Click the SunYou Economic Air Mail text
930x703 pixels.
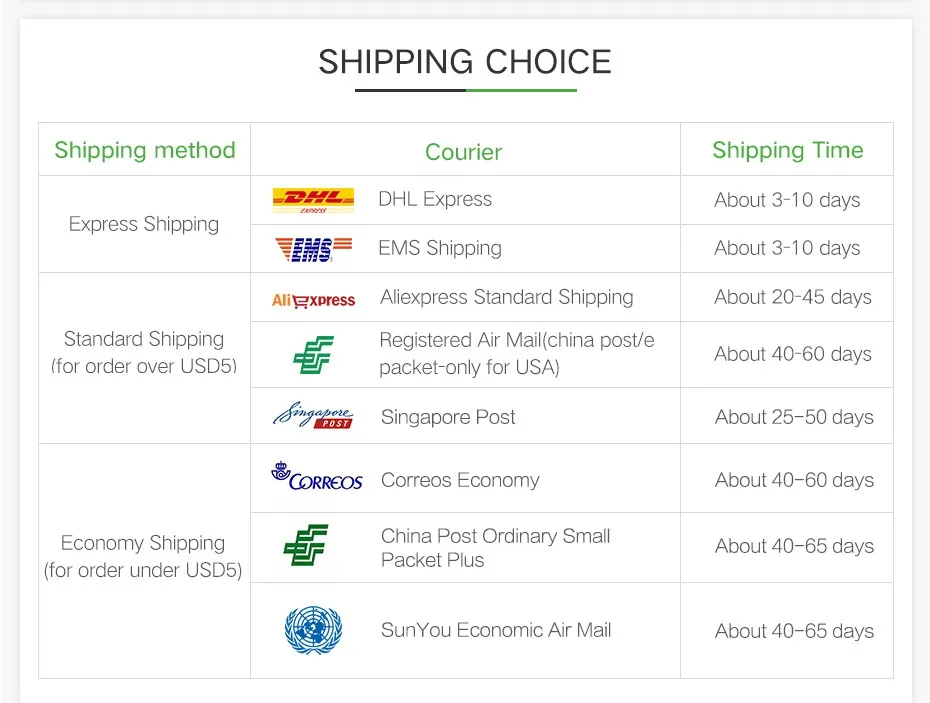click(x=496, y=630)
